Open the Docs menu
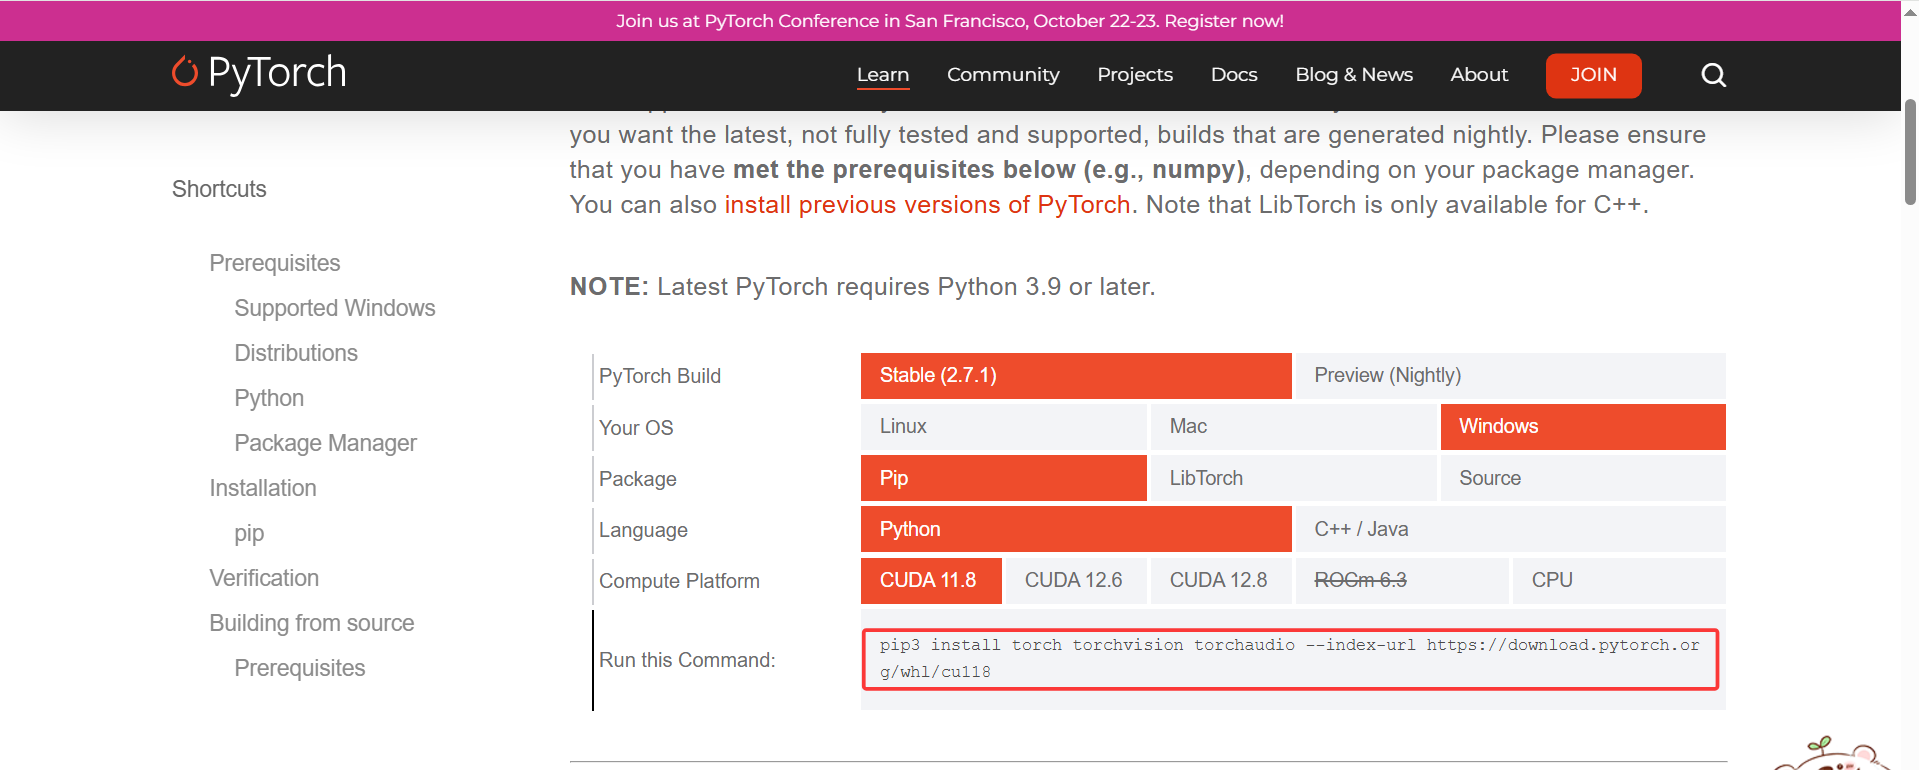Image resolution: width=1919 pixels, height=770 pixels. [1234, 75]
